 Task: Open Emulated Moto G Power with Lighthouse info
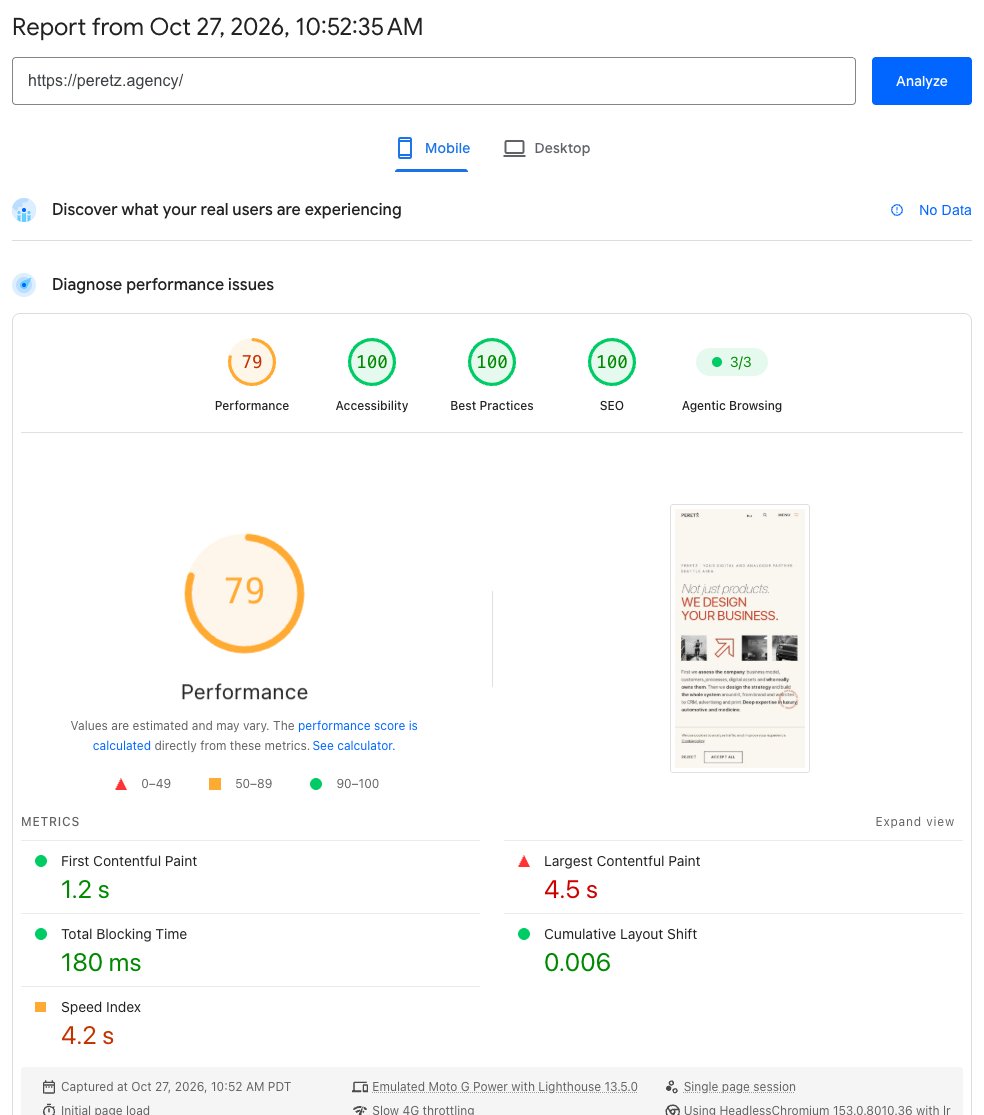(505, 1087)
